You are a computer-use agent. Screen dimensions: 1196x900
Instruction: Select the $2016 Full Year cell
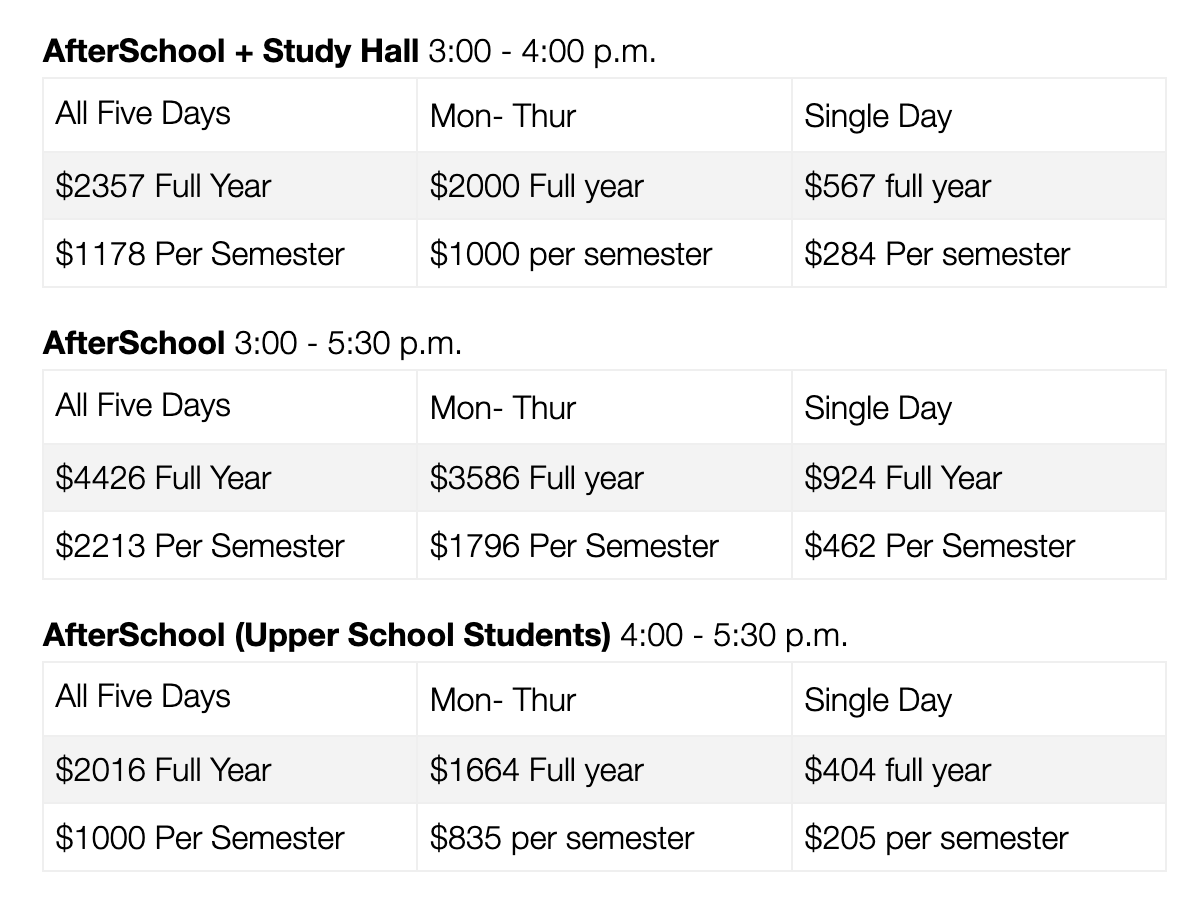click(x=230, y=769)
